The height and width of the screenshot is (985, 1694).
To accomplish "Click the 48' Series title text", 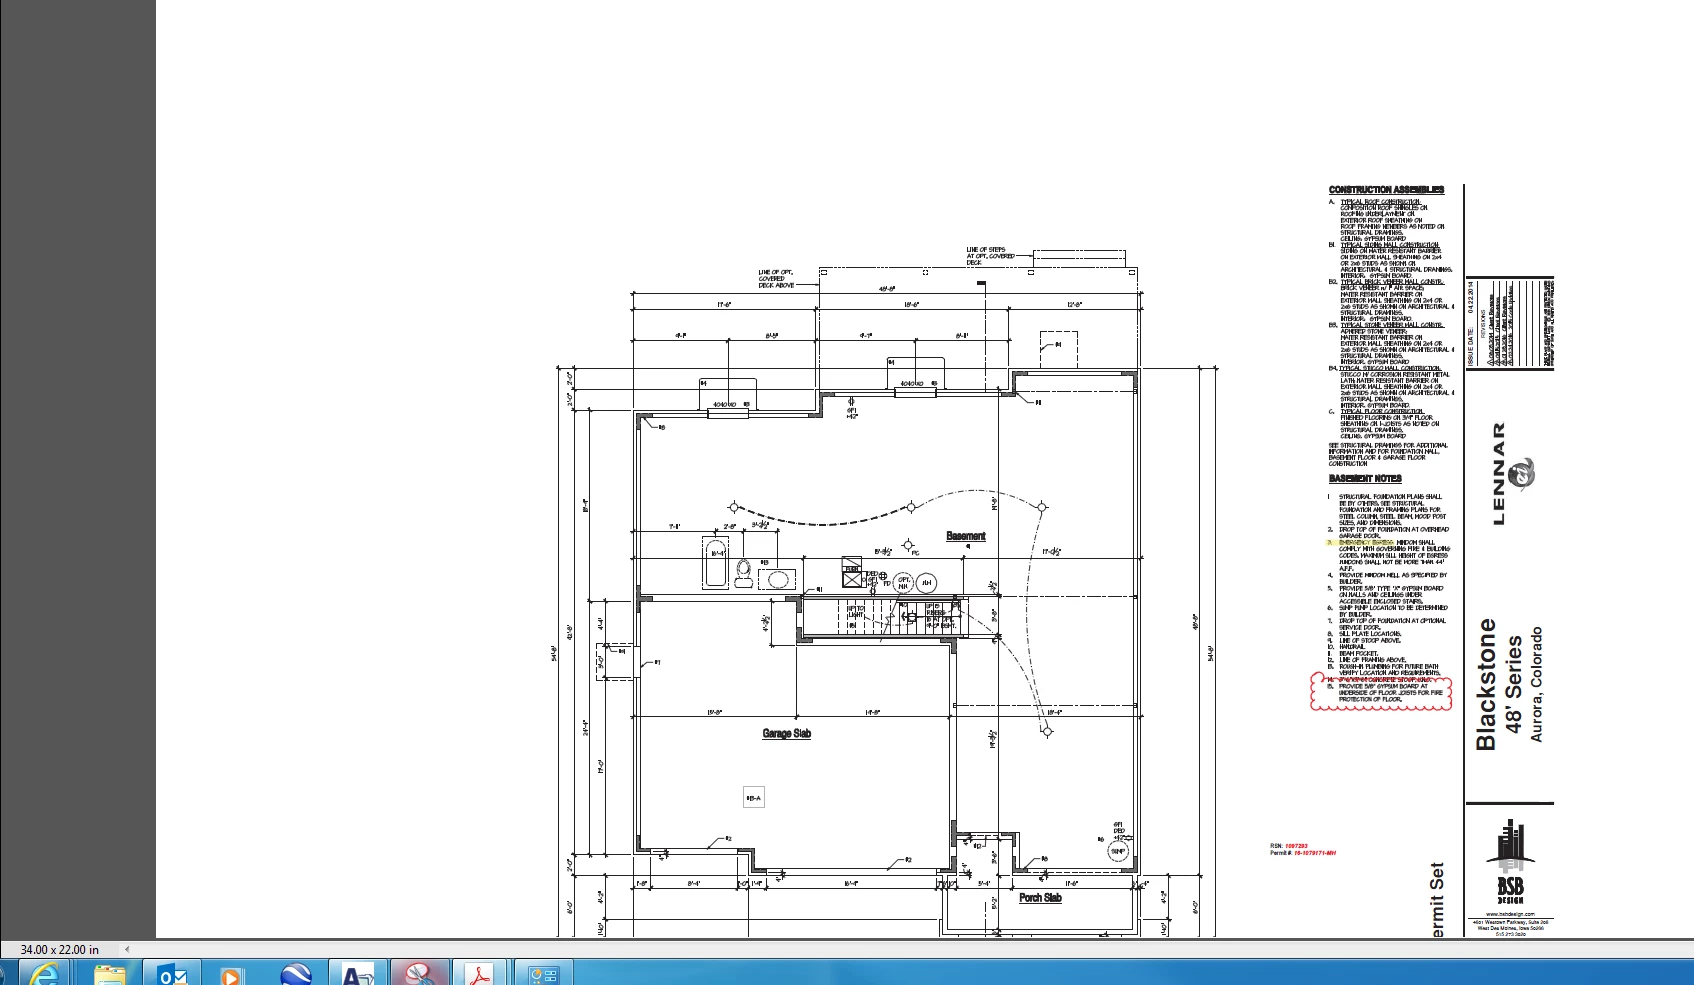I will 1513,684.
